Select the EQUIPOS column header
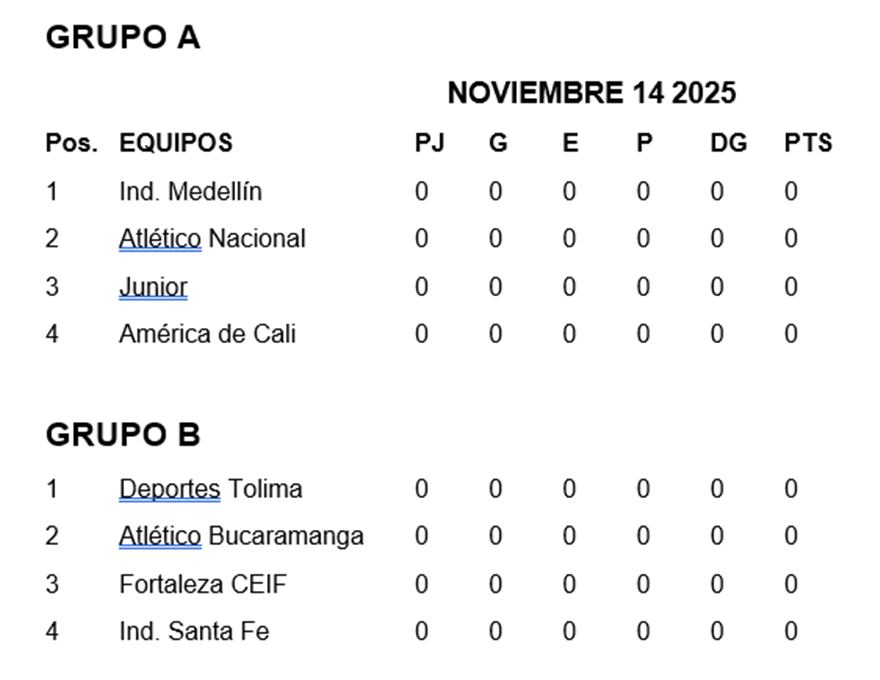 [x=176, y=143]
